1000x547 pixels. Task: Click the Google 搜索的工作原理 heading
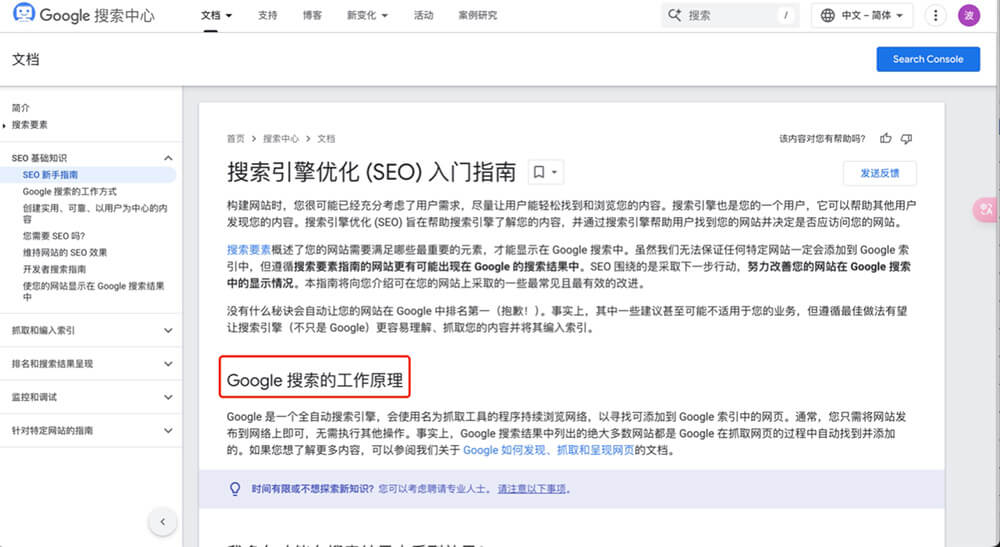pyautogui.click(x=314, y=381)
